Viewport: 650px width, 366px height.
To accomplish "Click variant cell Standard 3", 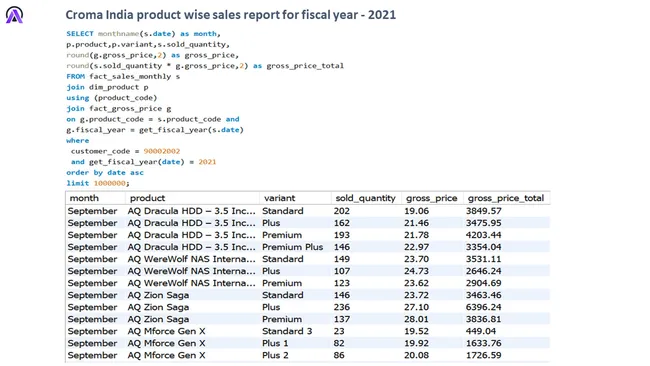I will pyautogui.click(x=287, y=331).
